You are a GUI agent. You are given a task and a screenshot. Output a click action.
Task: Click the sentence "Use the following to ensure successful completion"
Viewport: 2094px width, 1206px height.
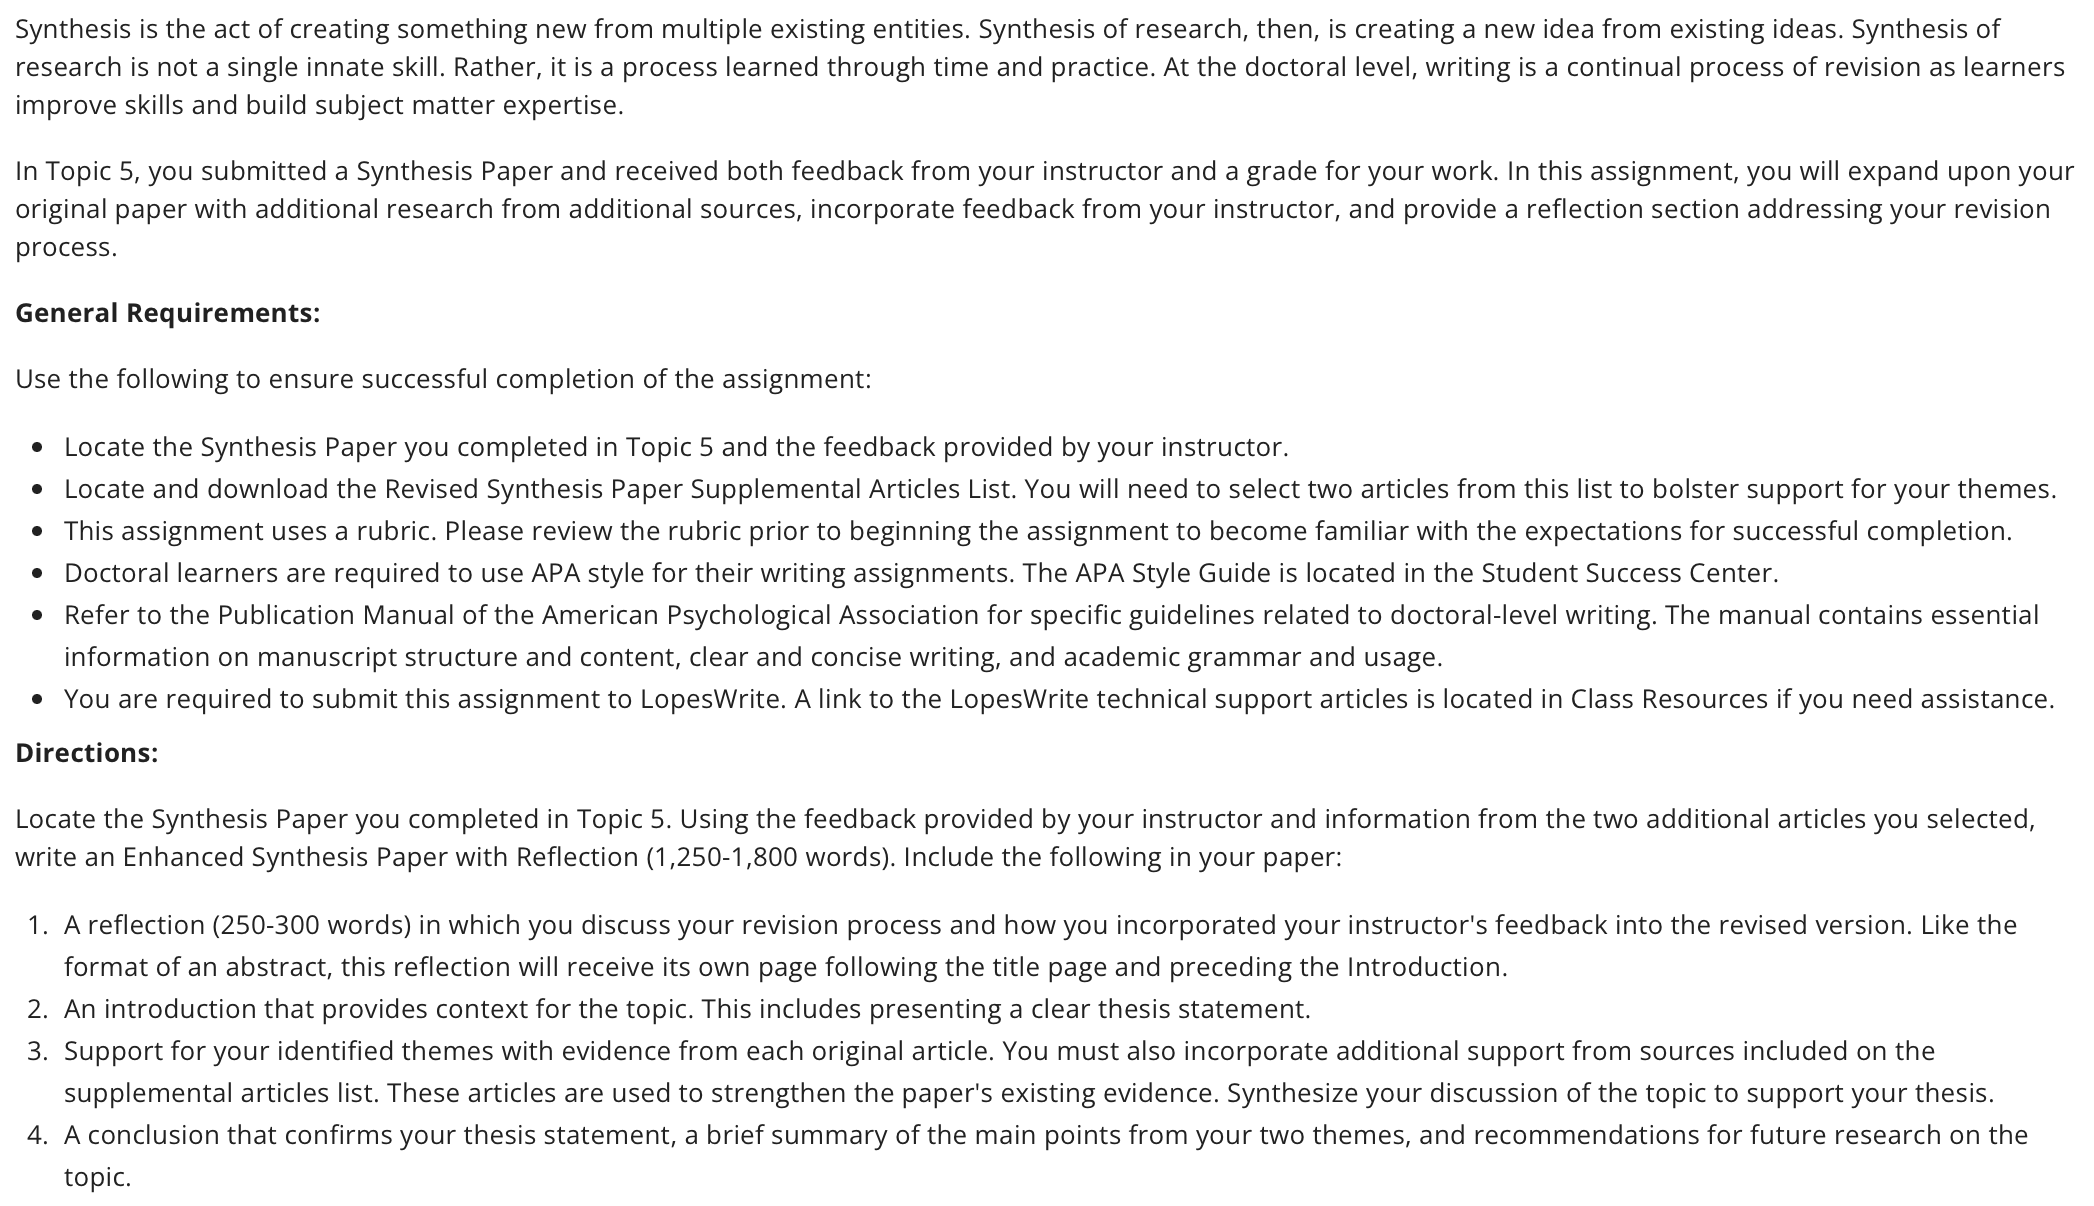tap(443, 379)
